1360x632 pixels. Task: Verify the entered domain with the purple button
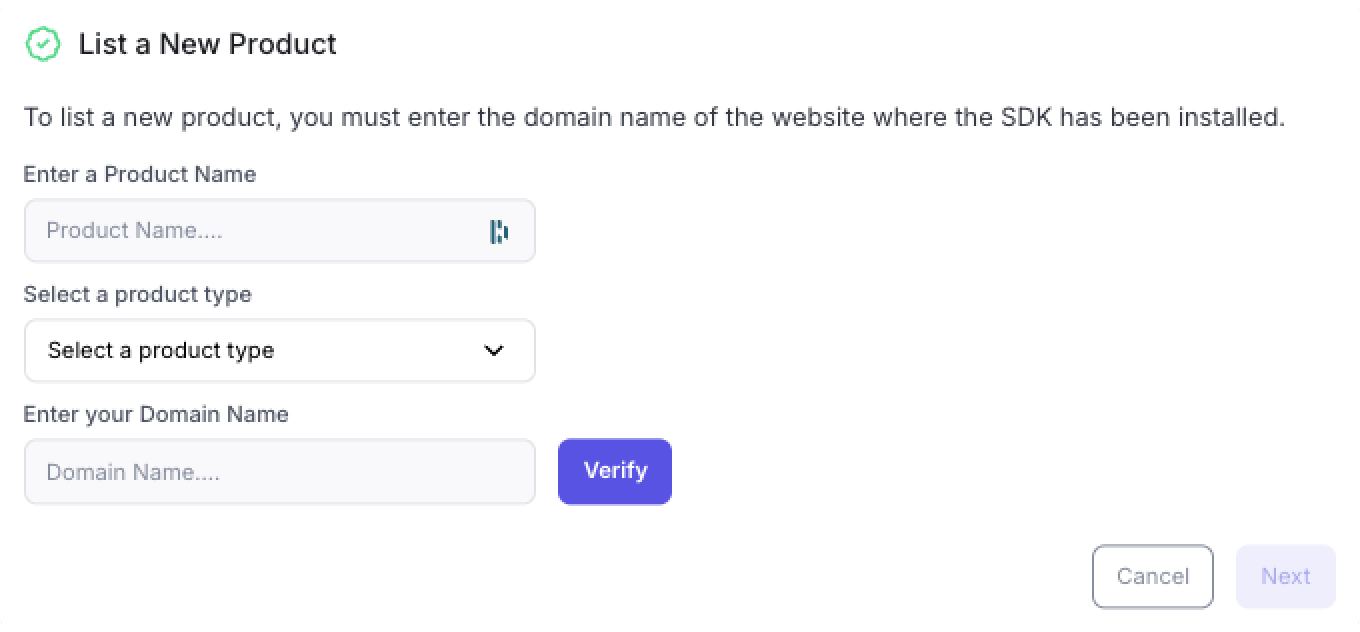click(x=615, y=471)
